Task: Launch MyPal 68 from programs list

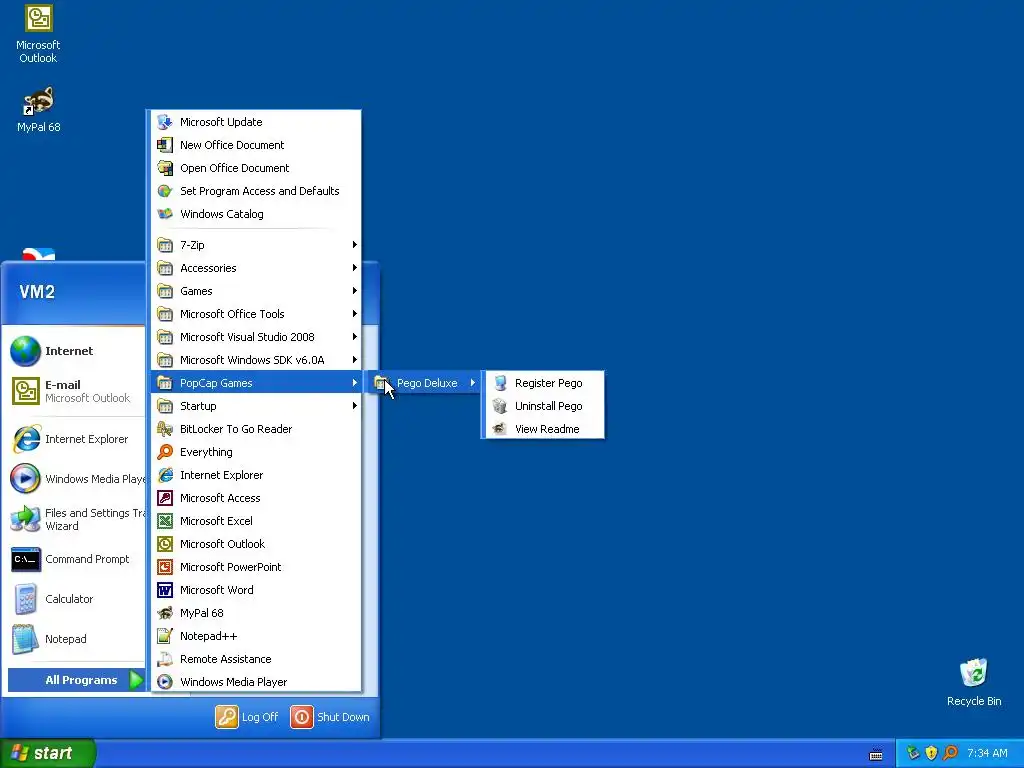Action: coord(257,613)
